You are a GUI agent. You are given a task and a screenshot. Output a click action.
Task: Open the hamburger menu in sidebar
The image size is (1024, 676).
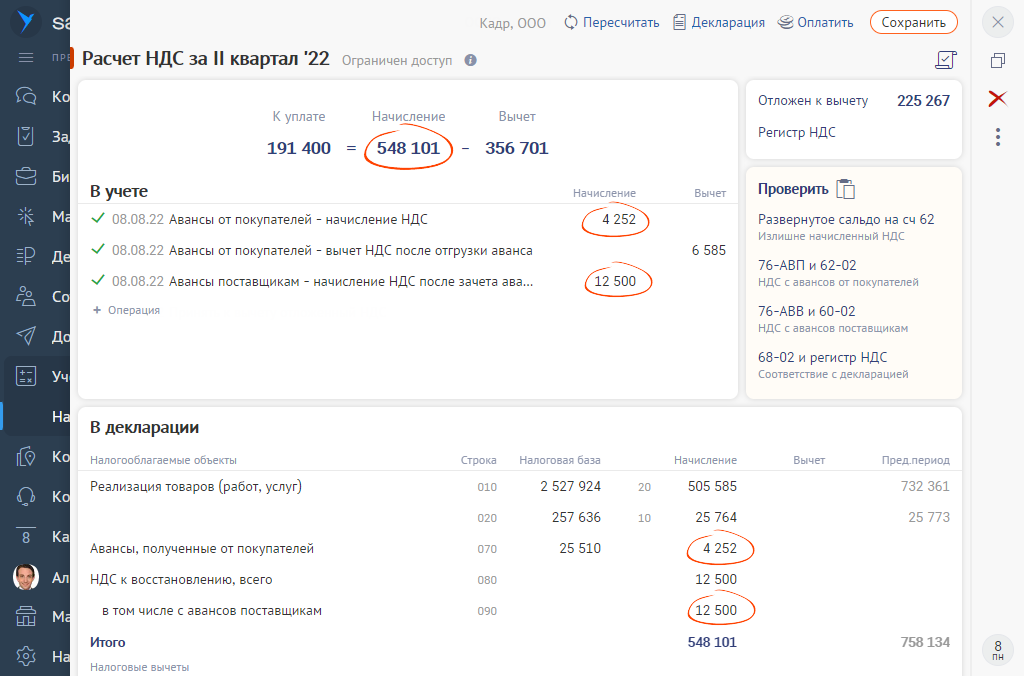point(26,57)
